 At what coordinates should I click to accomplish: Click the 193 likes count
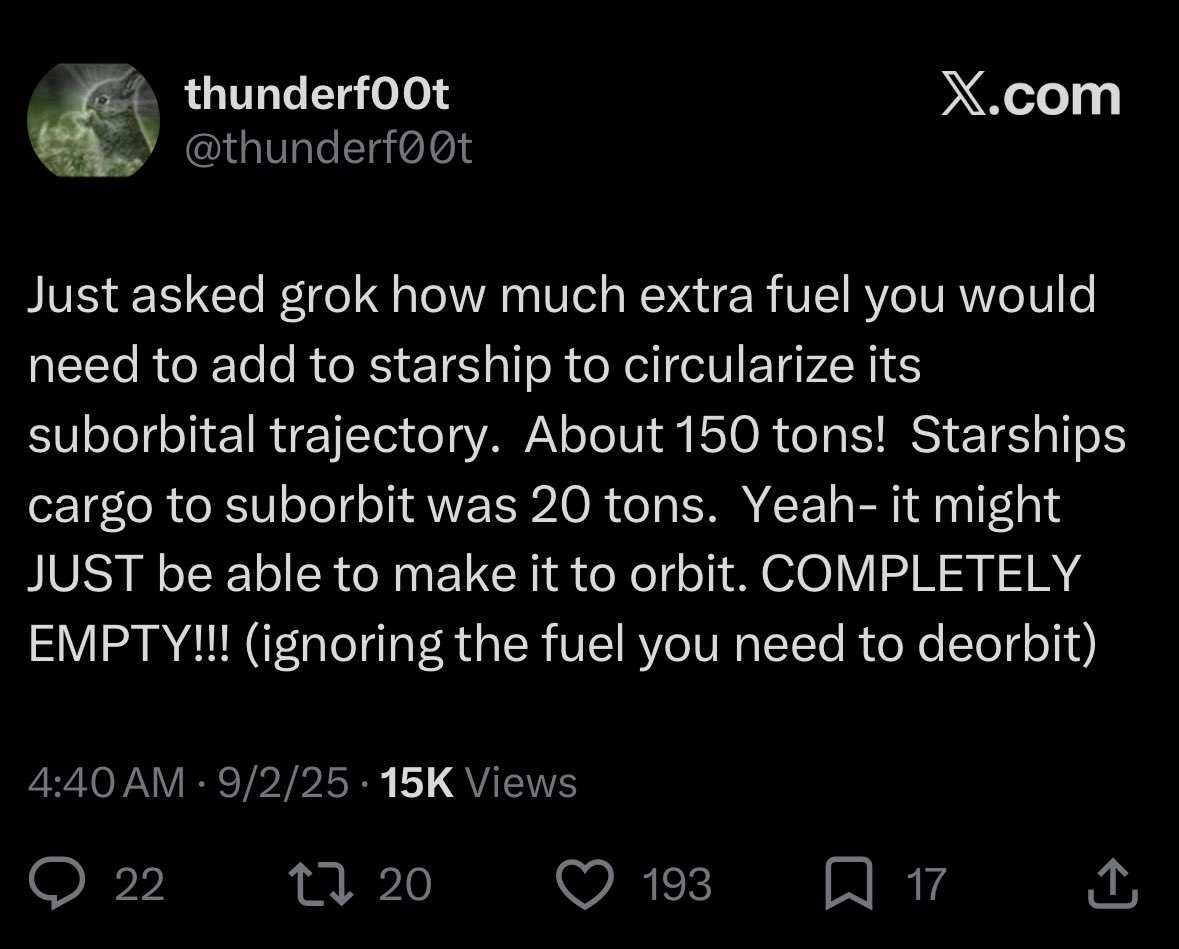coord(677,884)
